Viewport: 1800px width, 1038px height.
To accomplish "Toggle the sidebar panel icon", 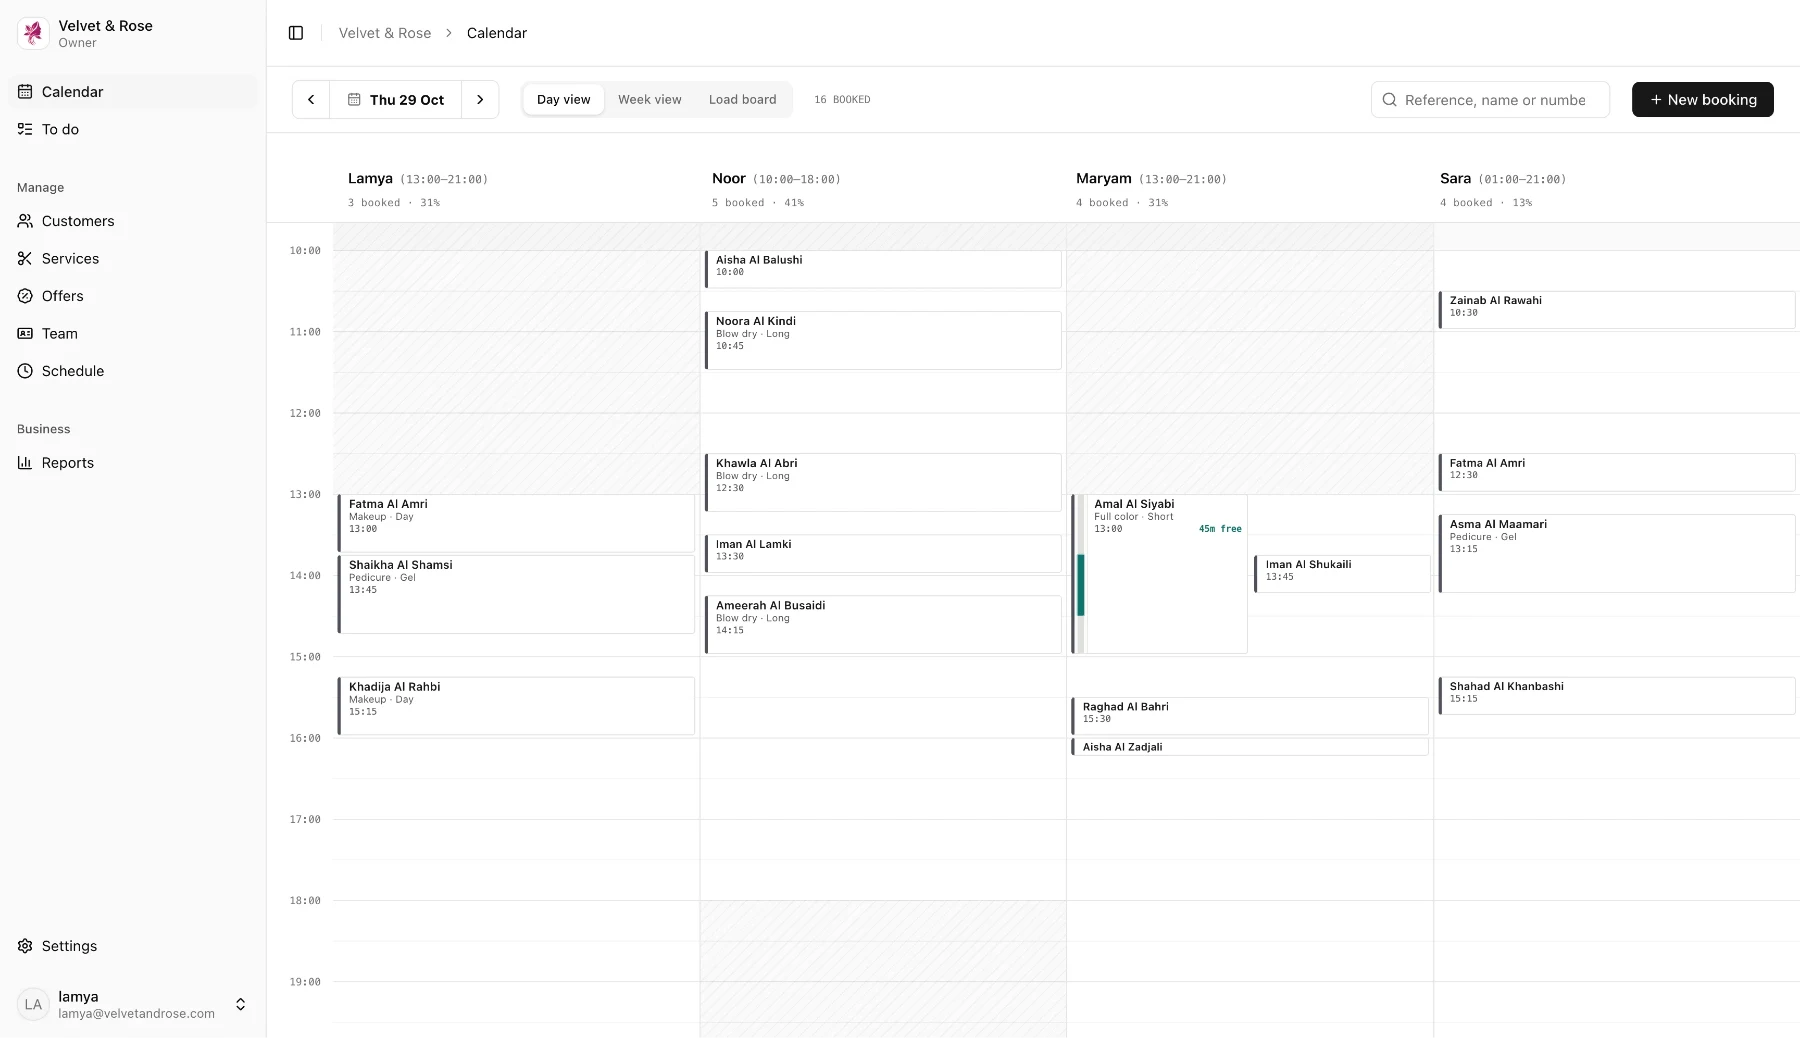I will click(296, 33).
